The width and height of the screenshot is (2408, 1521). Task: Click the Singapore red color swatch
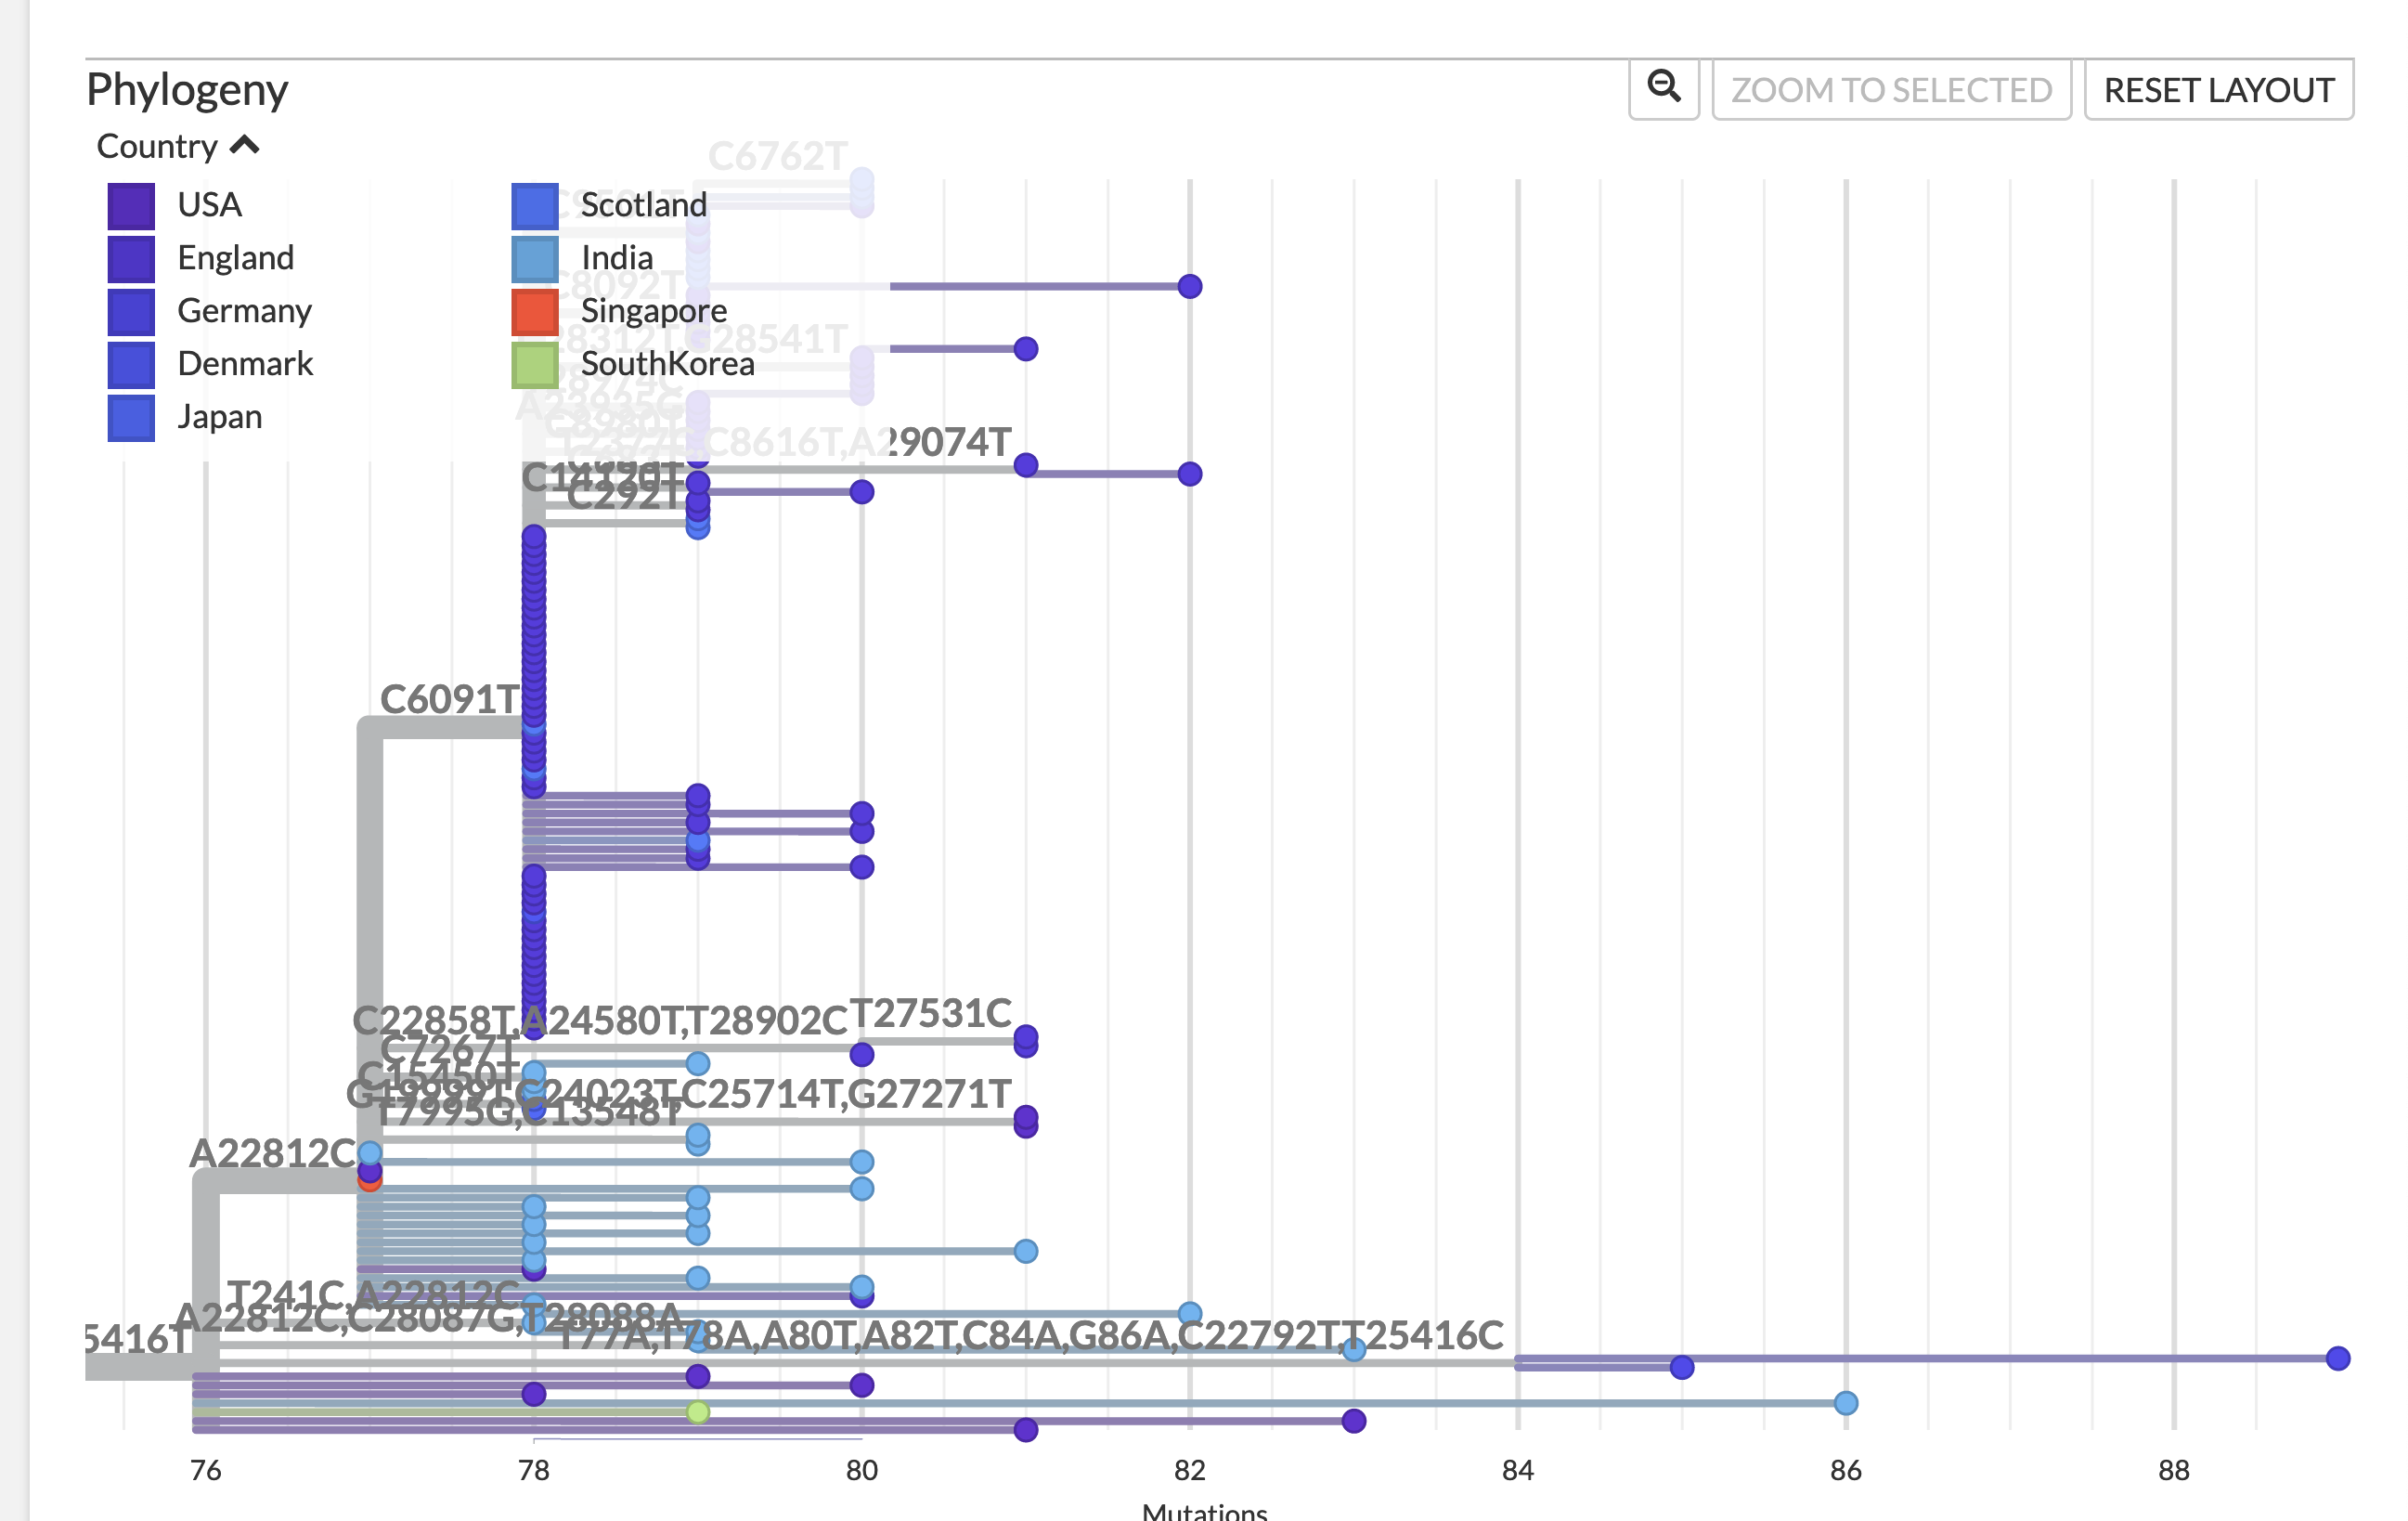coord(536,311)
